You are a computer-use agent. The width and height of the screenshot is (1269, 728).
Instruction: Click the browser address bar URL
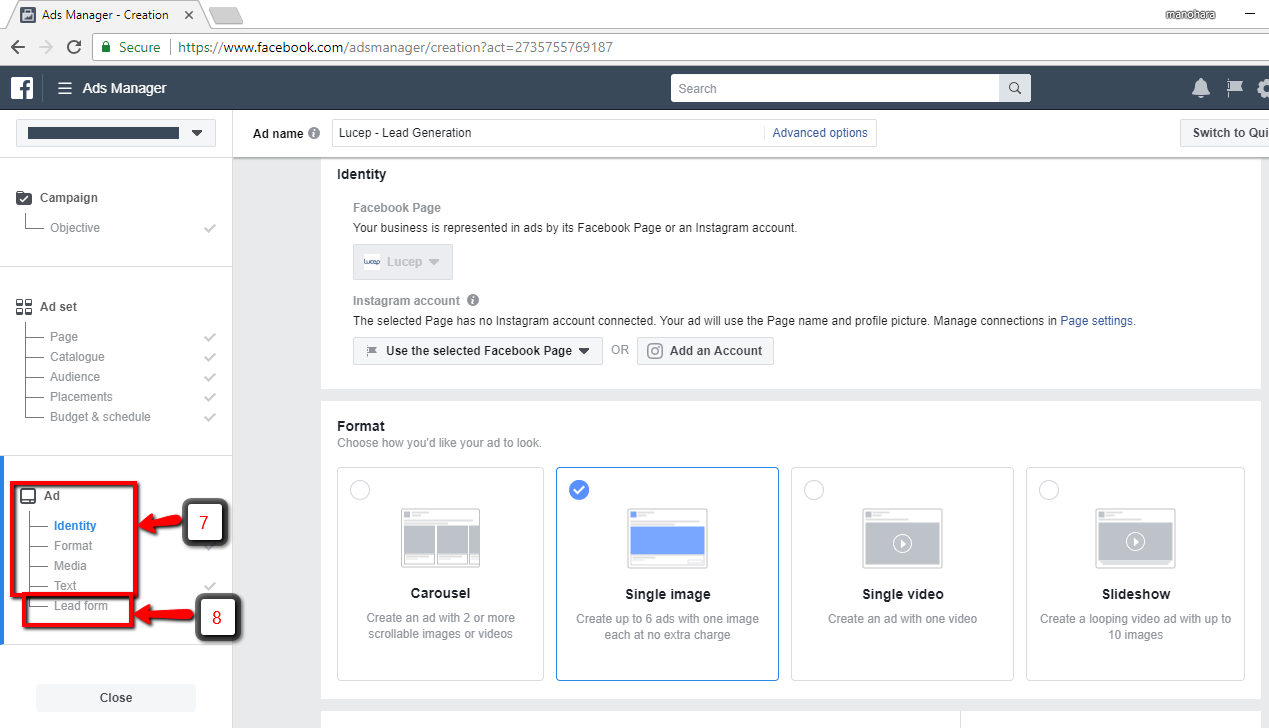(397, 47)
